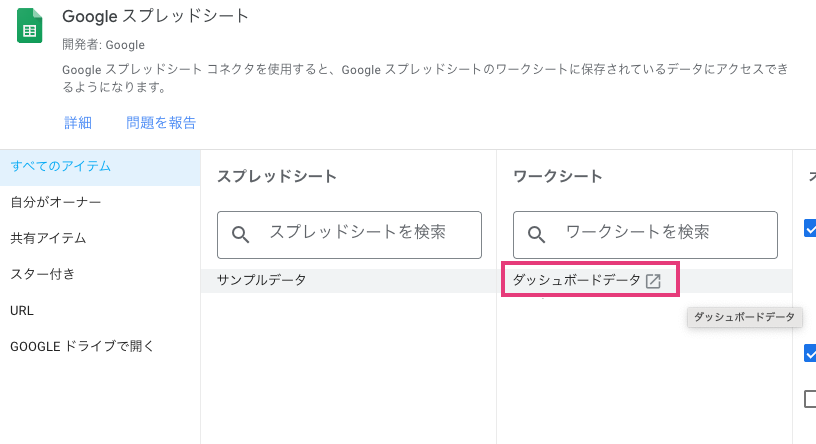
Task: Click the 問題を報告 link
Action: [x=161, y=123]
